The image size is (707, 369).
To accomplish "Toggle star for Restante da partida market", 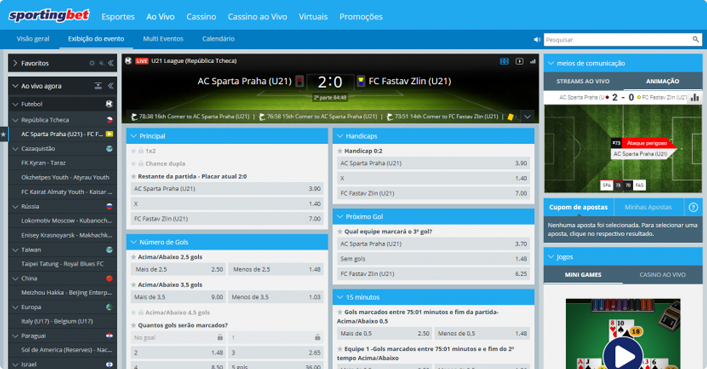I will tap(133, 176).
